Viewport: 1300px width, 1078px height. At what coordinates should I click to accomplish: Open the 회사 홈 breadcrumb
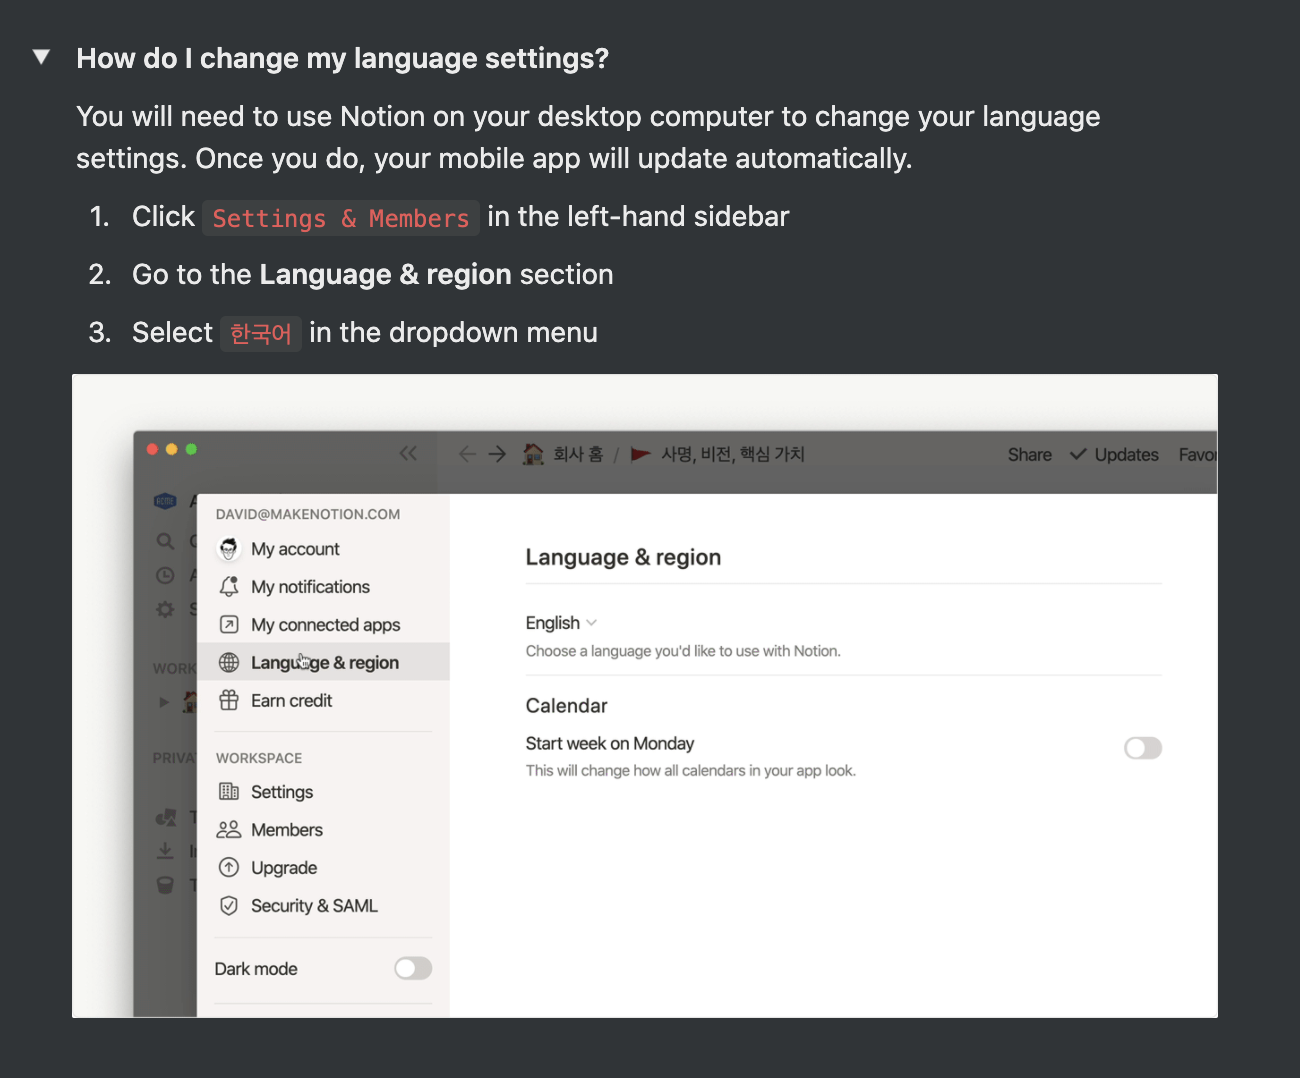tap(578, 454)
